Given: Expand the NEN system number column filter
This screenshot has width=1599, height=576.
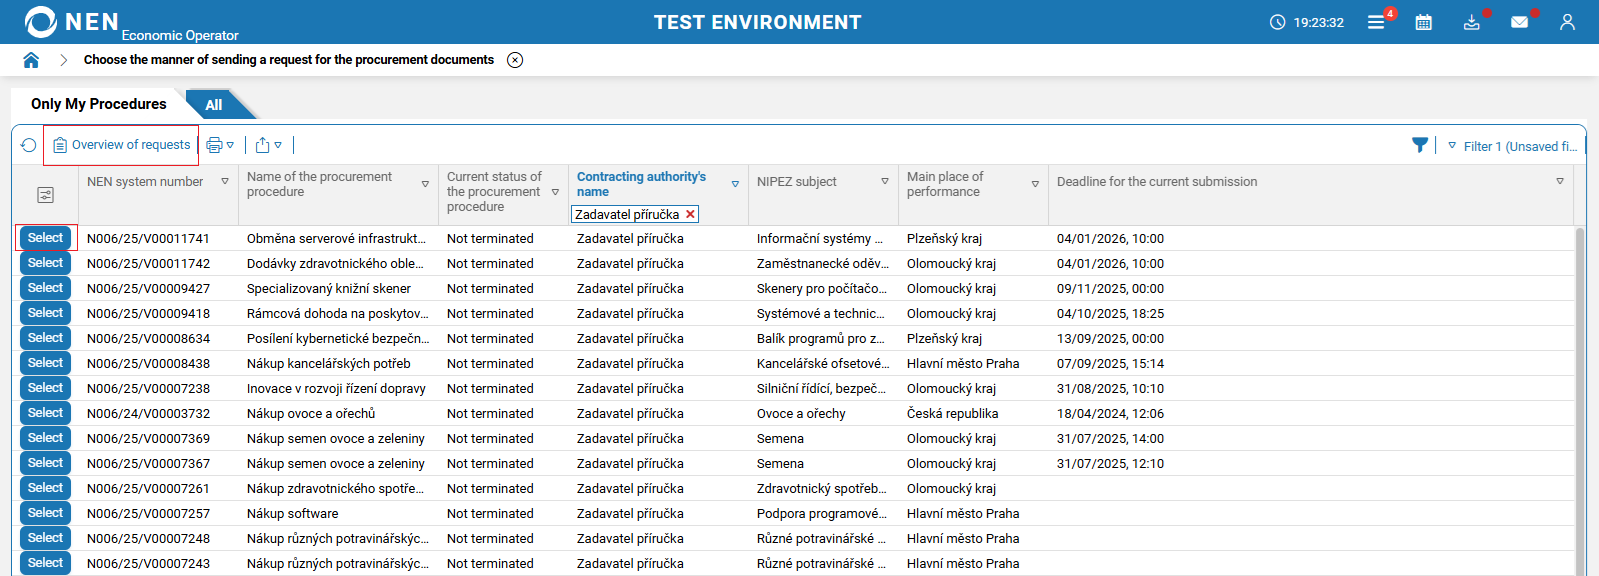Looking at the screenshot, I should pyautogui.click(x=225, y=182).
